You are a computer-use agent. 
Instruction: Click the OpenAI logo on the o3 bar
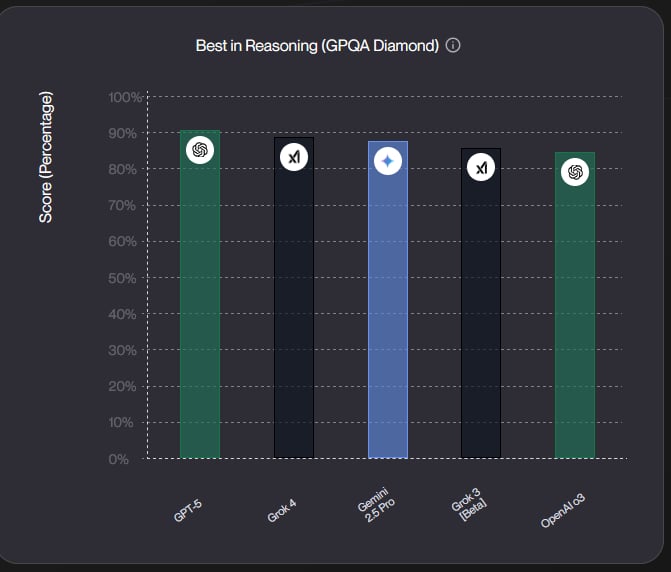pos(575,172)
